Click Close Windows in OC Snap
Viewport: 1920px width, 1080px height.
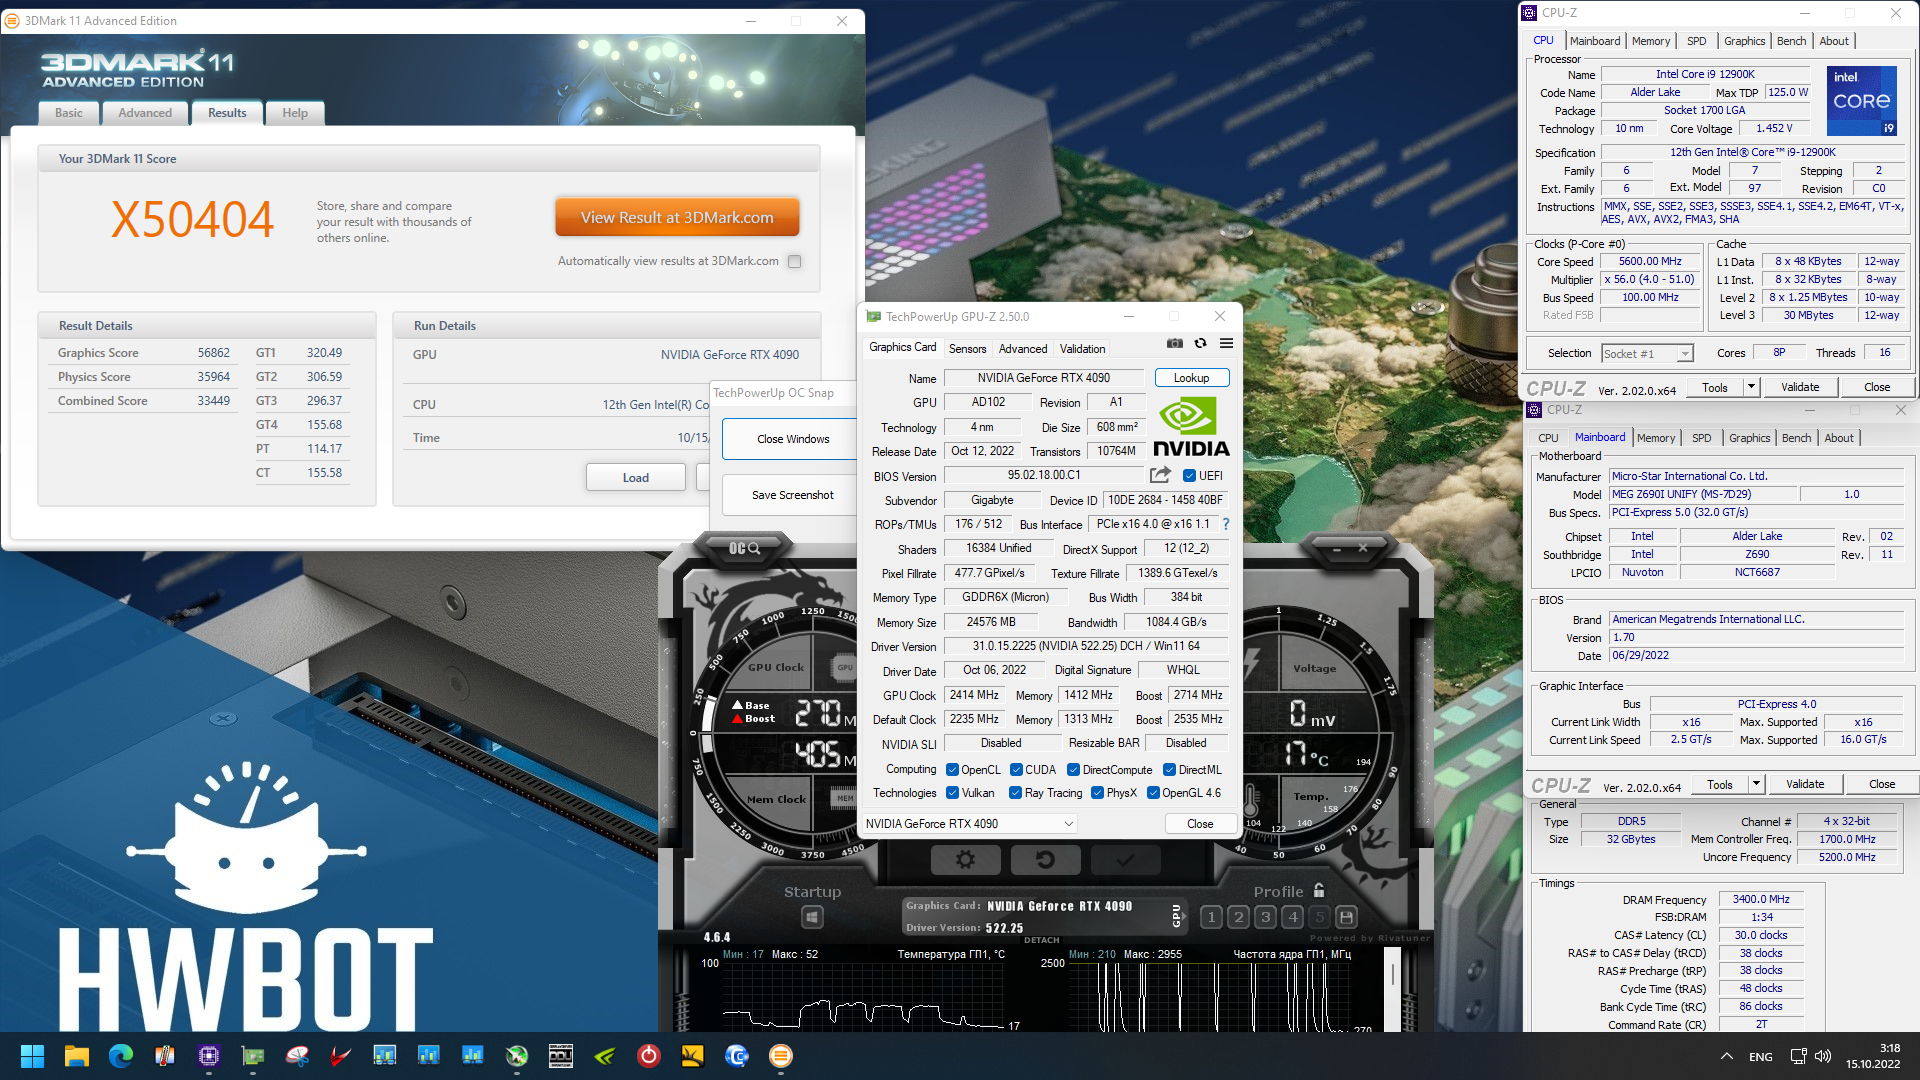coord(792,439)
